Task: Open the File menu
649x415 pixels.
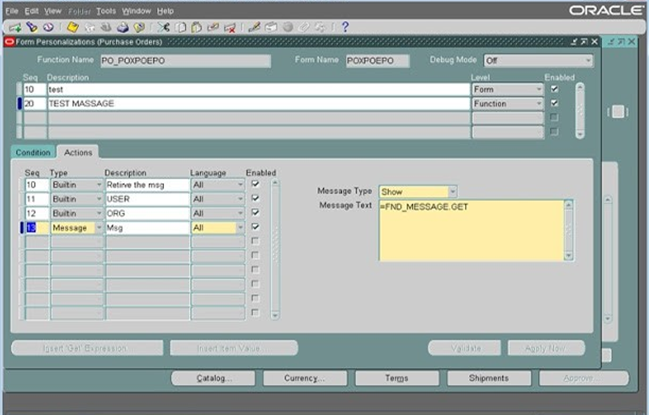Action: [x=12, y=11]
